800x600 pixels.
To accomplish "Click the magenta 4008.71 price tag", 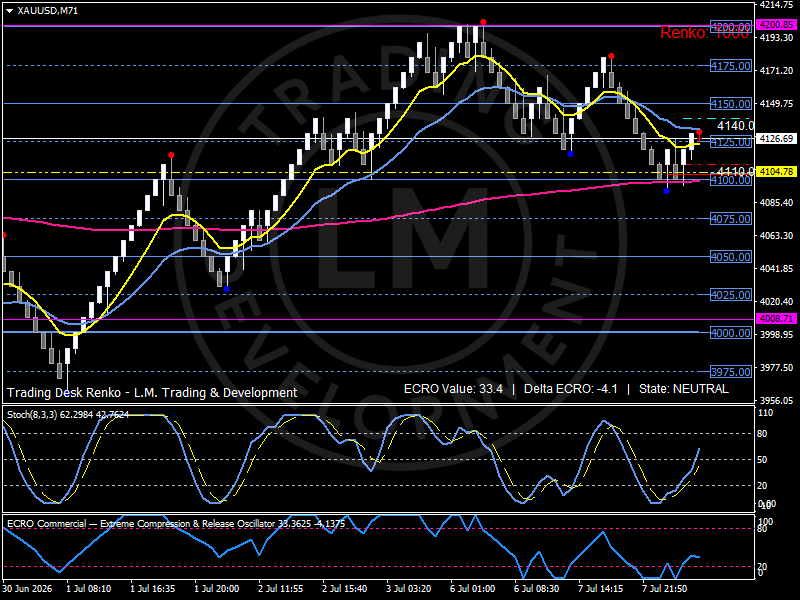I will click(x=776, y=318).
